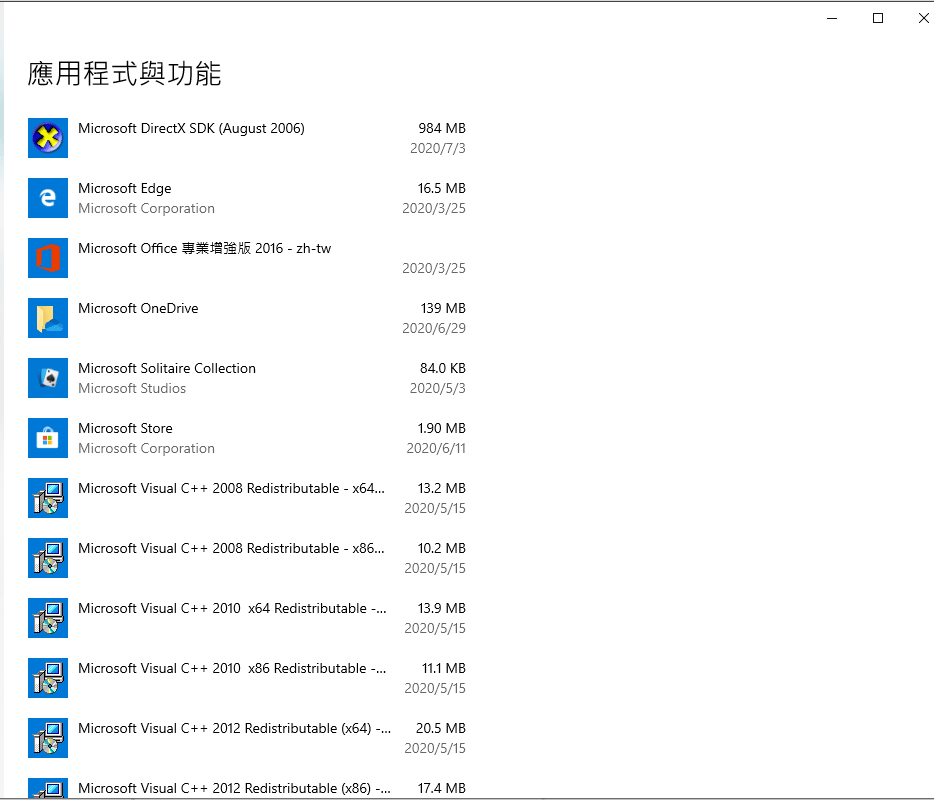Click the 2020/6/11 install date
The image size is (934, 800).
click(436, 449)
